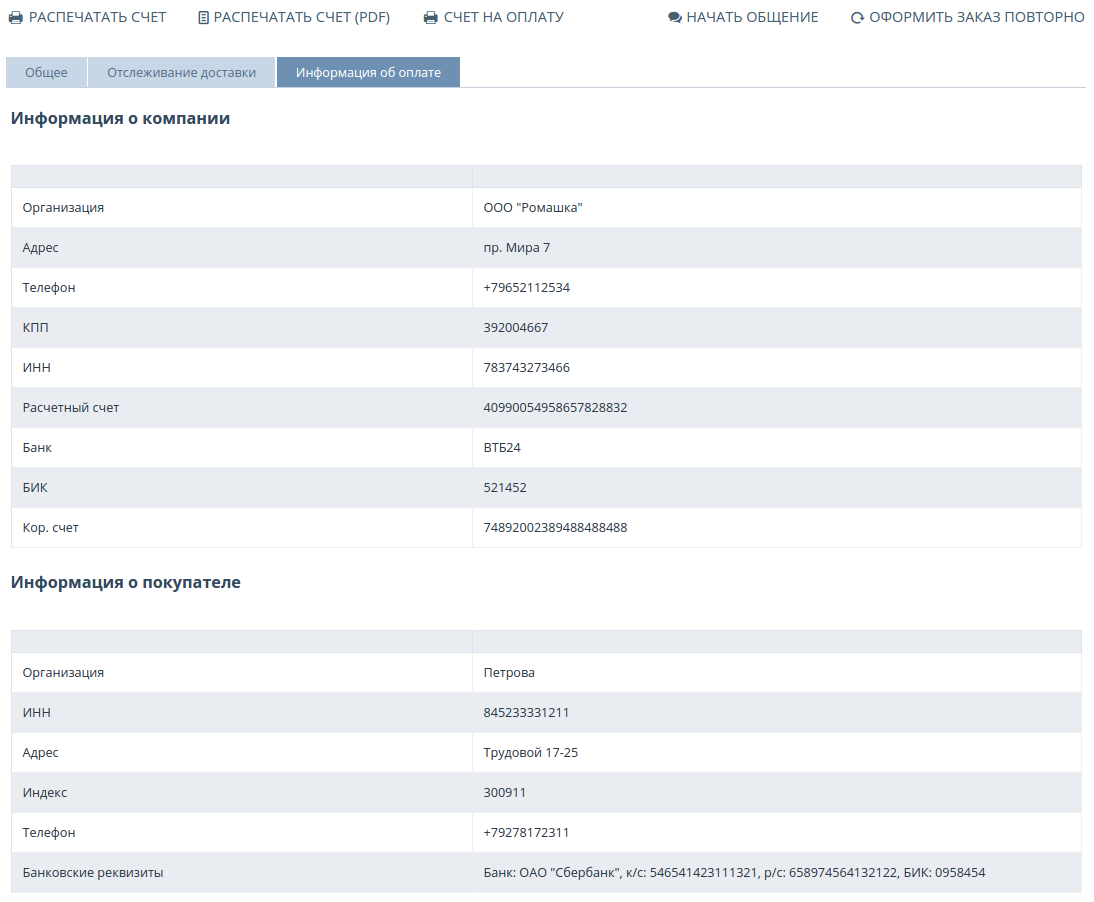Click the Начать общение link text
This screenshot has width=1094, height=902.
752,18
